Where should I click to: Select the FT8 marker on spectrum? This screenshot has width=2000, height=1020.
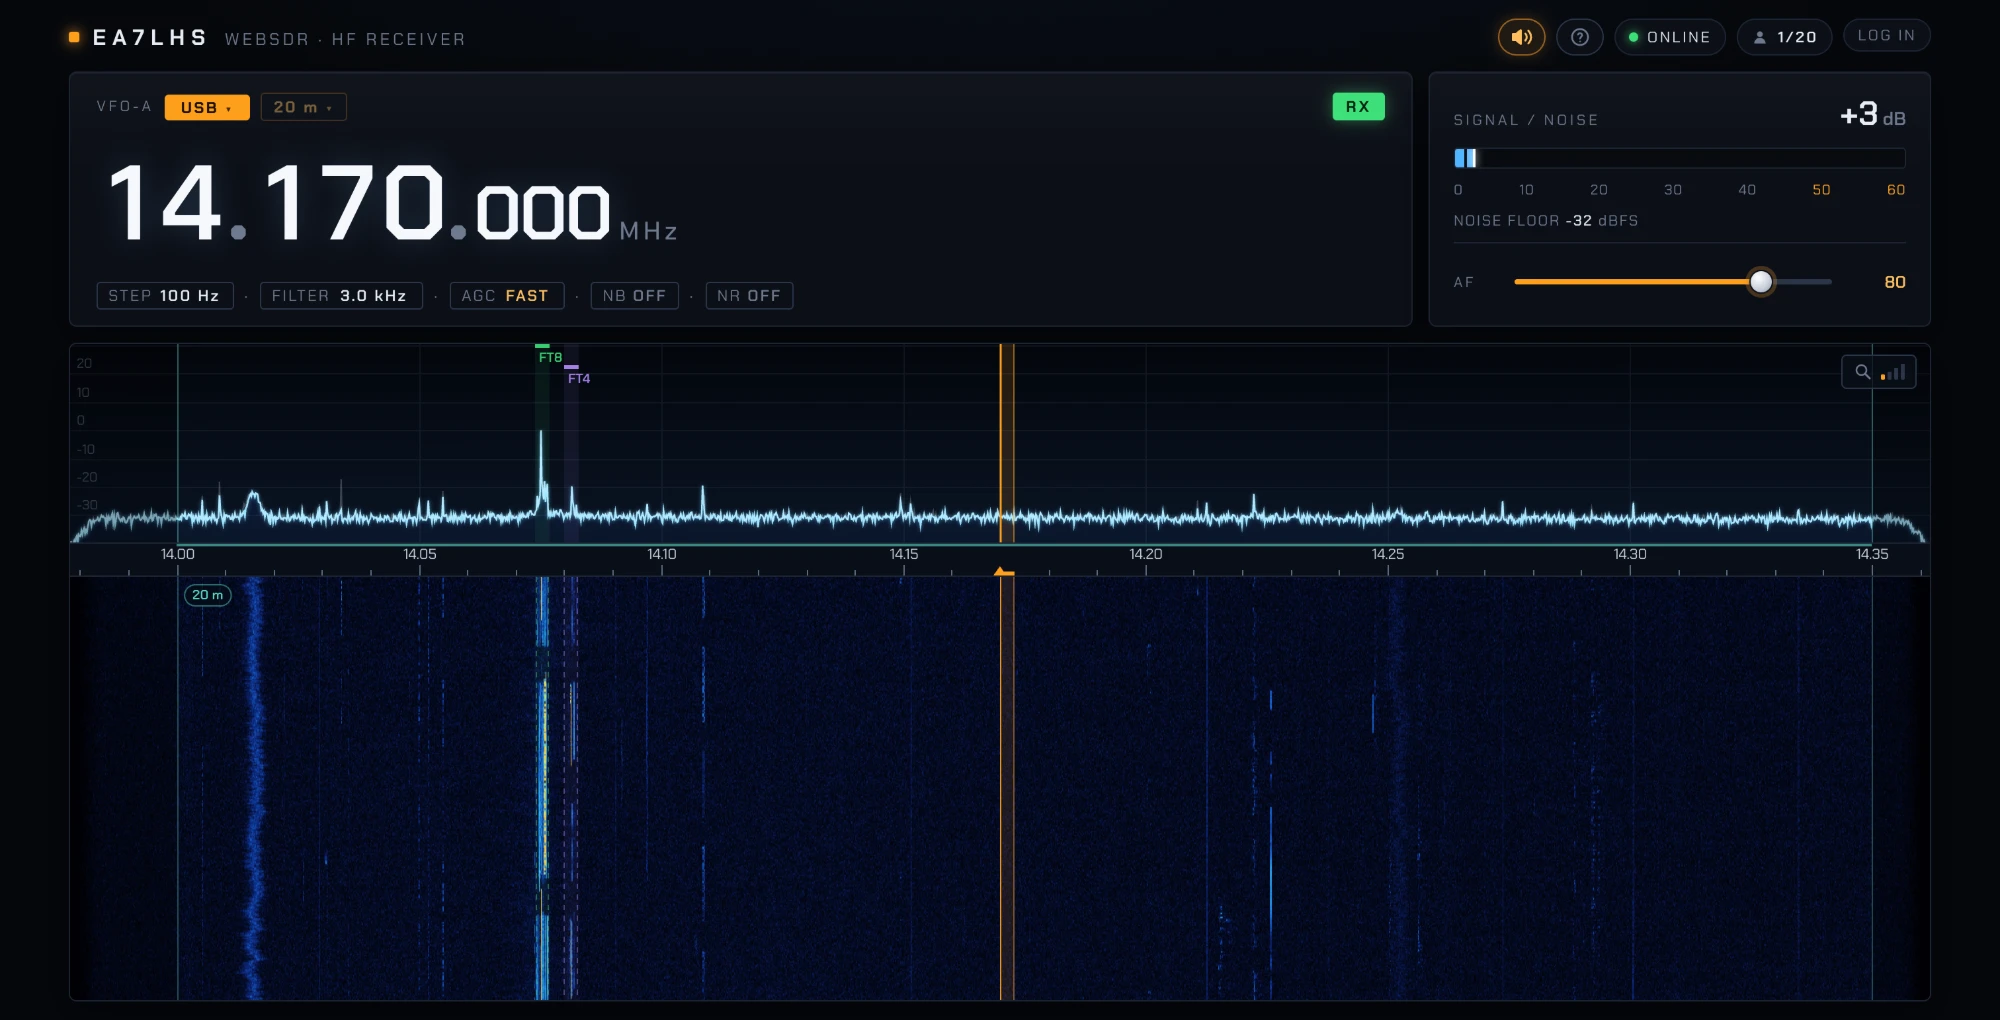549,355
